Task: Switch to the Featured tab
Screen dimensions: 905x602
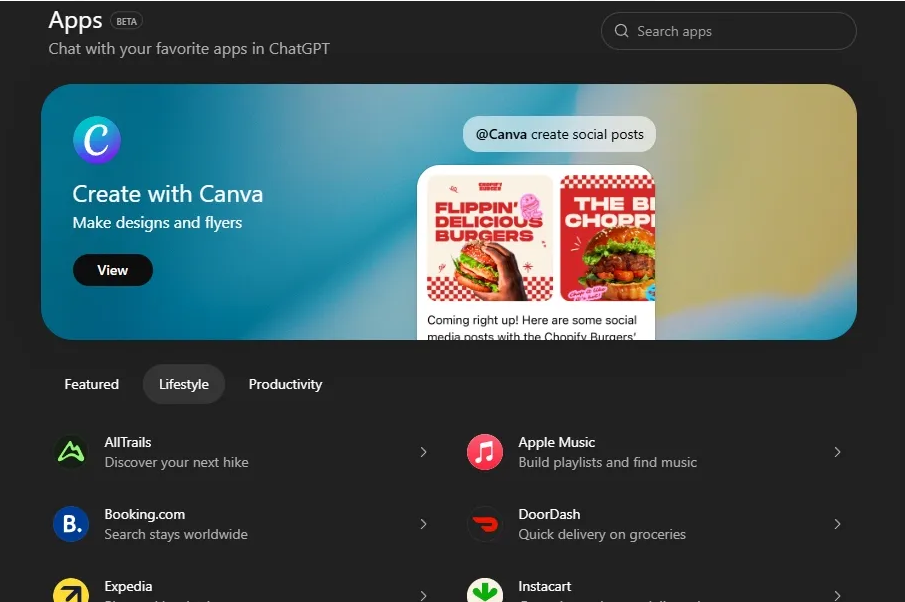Action: [x=90, y=384]
